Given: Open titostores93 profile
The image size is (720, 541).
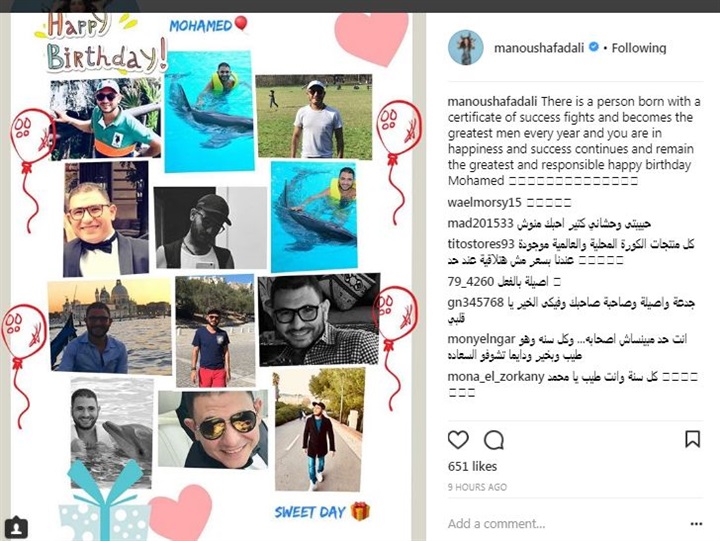Looking at the screenshot, I should pos(481,244).
